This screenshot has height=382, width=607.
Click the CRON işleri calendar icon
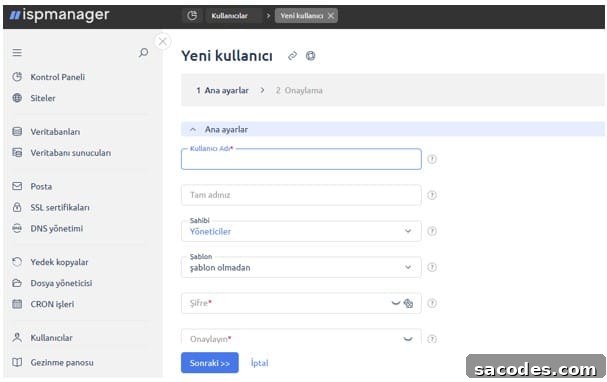pyautogui.click(x=17, y=304)
